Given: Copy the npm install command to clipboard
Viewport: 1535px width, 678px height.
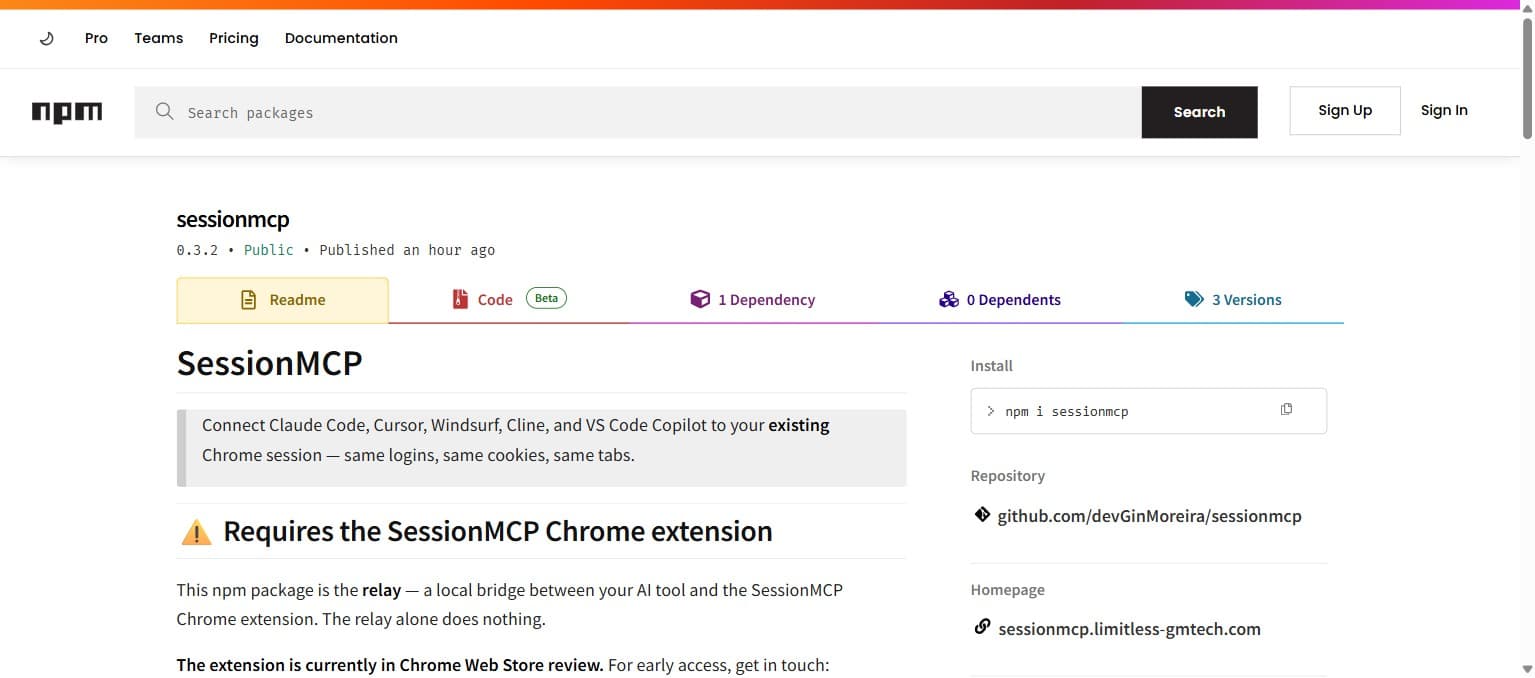Looking at the screenshot, I should click(x=1286, y=409).
